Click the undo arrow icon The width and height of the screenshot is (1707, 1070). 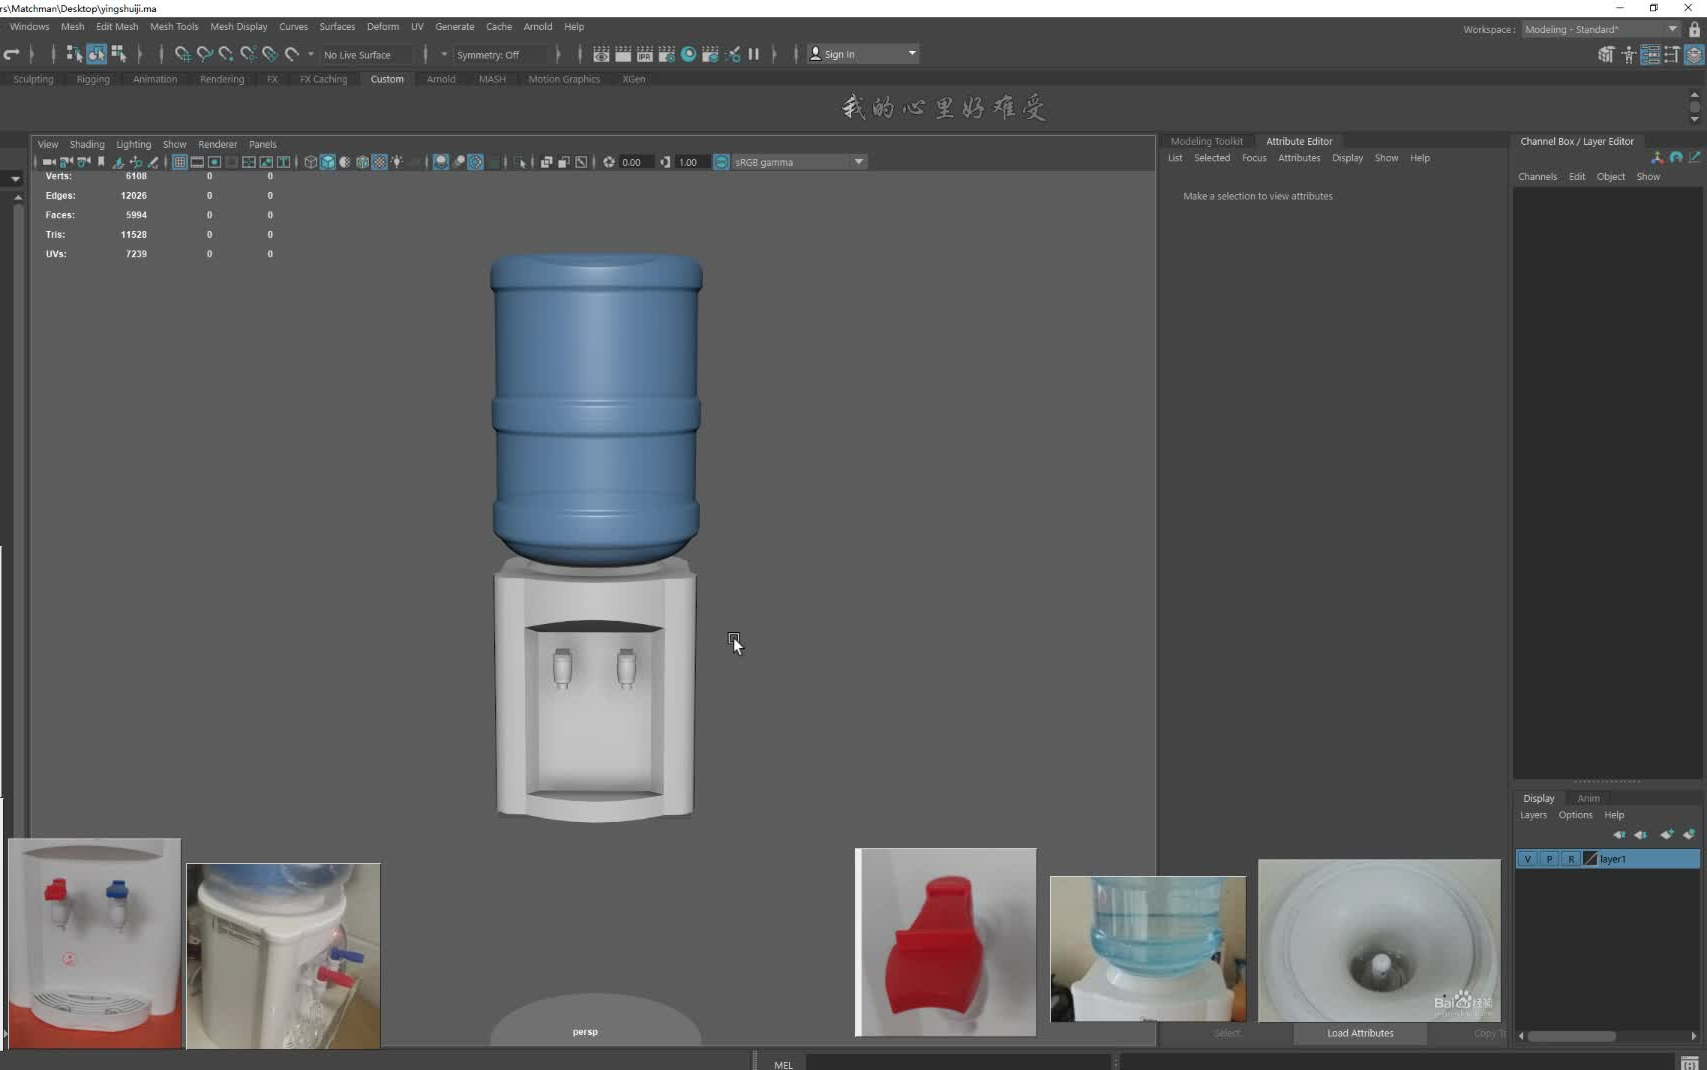pyautogui.click(x=12, y=54)
